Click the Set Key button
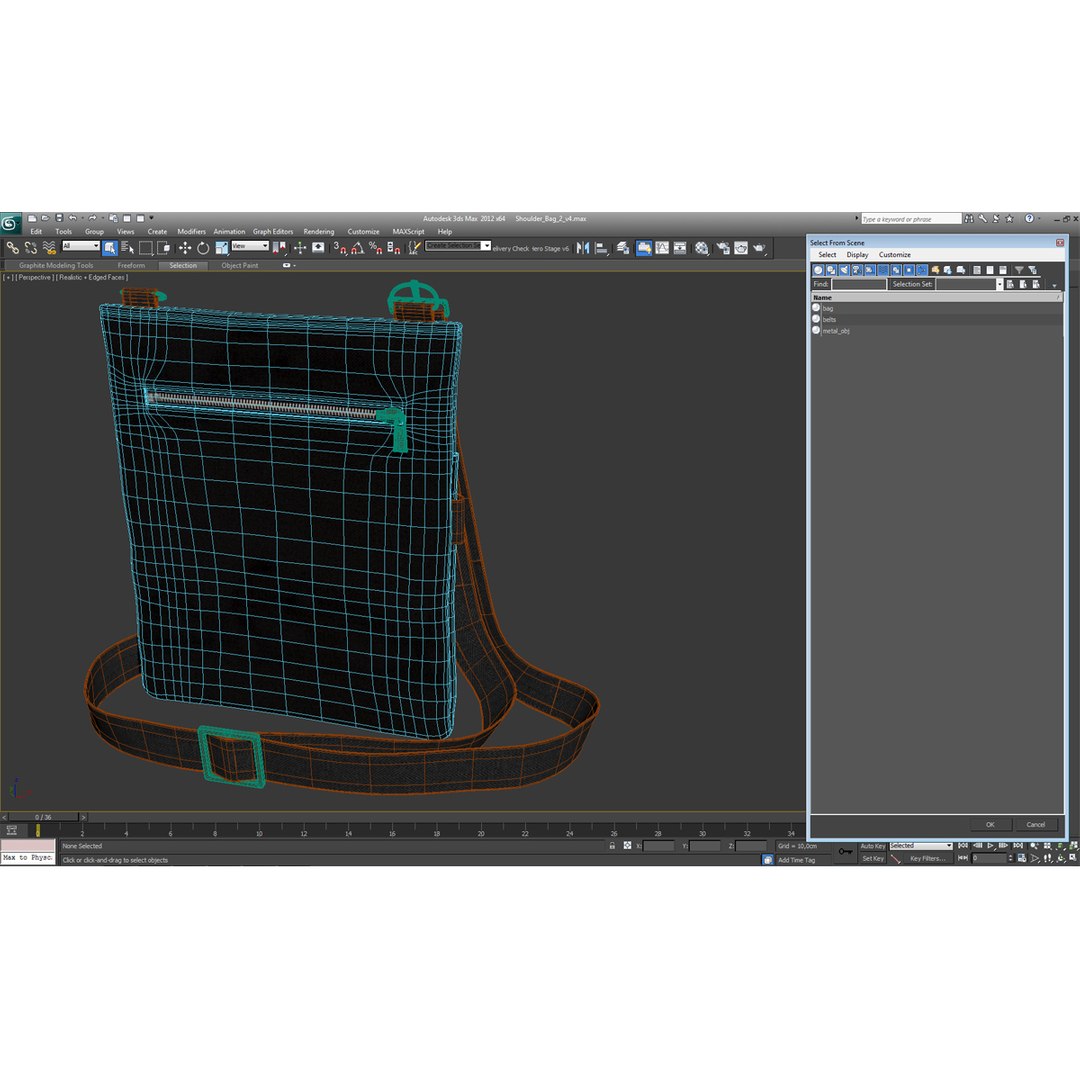 click(872, 858)
